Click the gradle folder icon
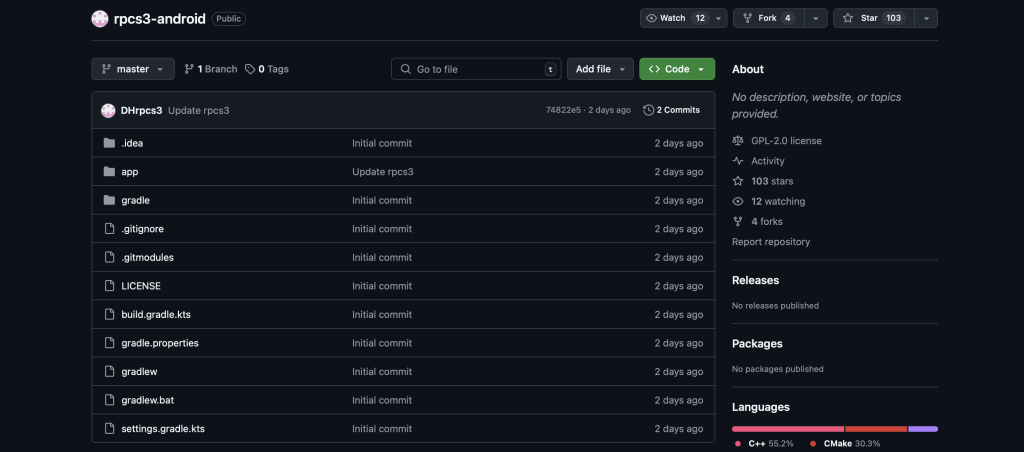 point(109,200)
